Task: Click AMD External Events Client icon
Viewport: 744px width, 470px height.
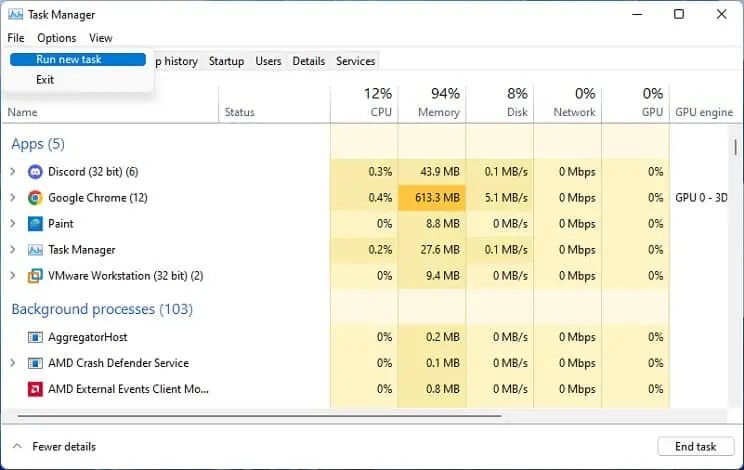Action: pos(35,389)
